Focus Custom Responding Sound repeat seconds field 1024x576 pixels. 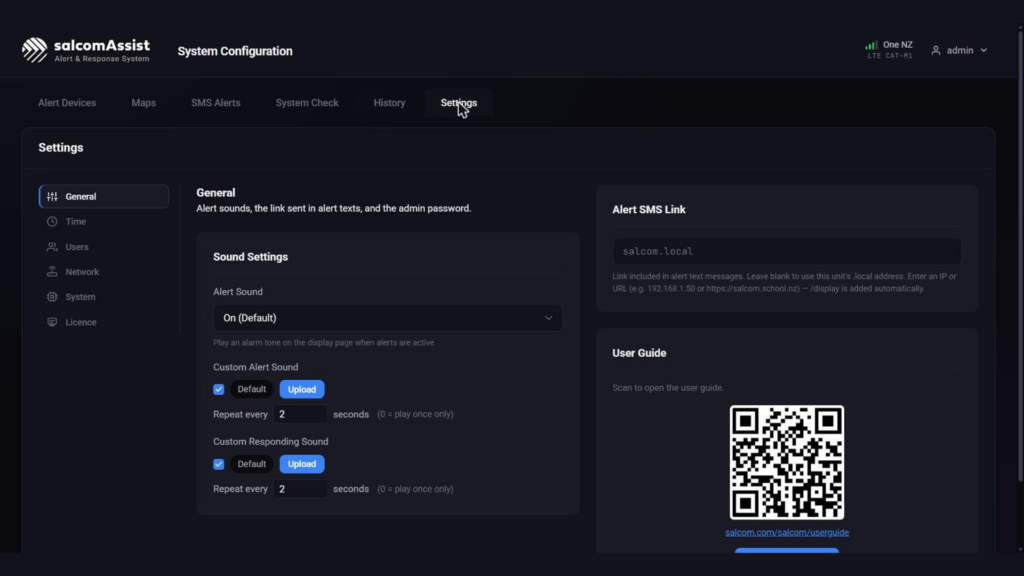pyautogui.click(x=300, y=489)
